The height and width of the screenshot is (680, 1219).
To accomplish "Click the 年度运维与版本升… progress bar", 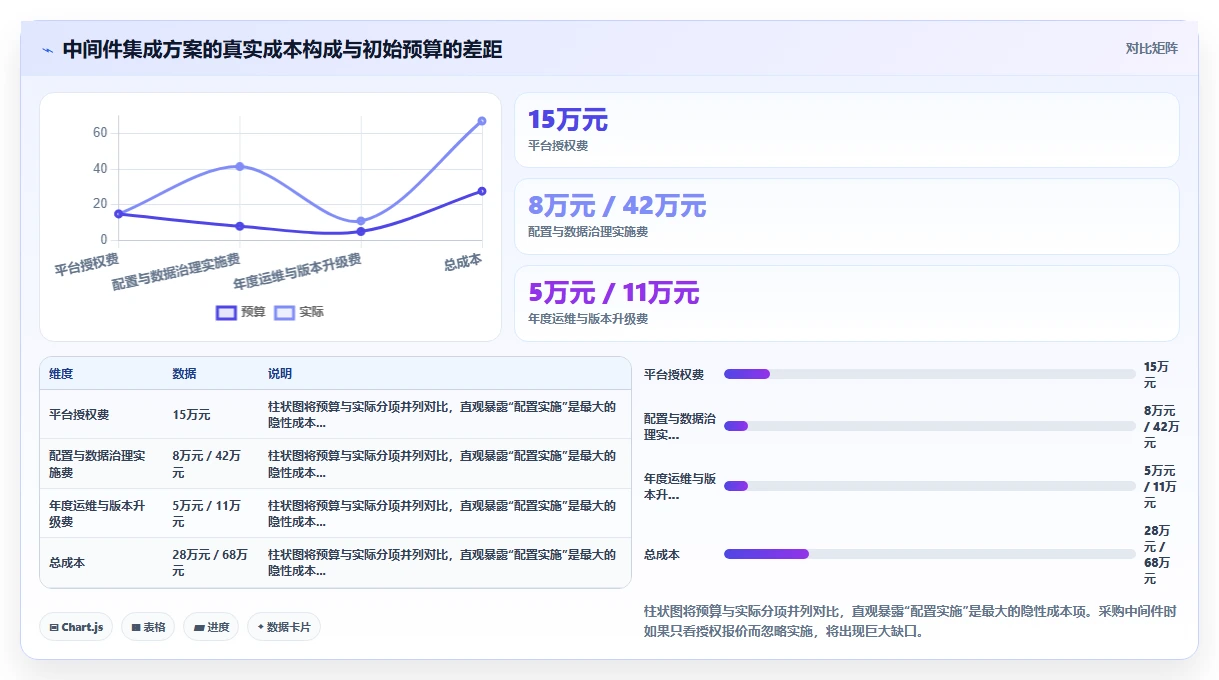I will click(929, 486).
